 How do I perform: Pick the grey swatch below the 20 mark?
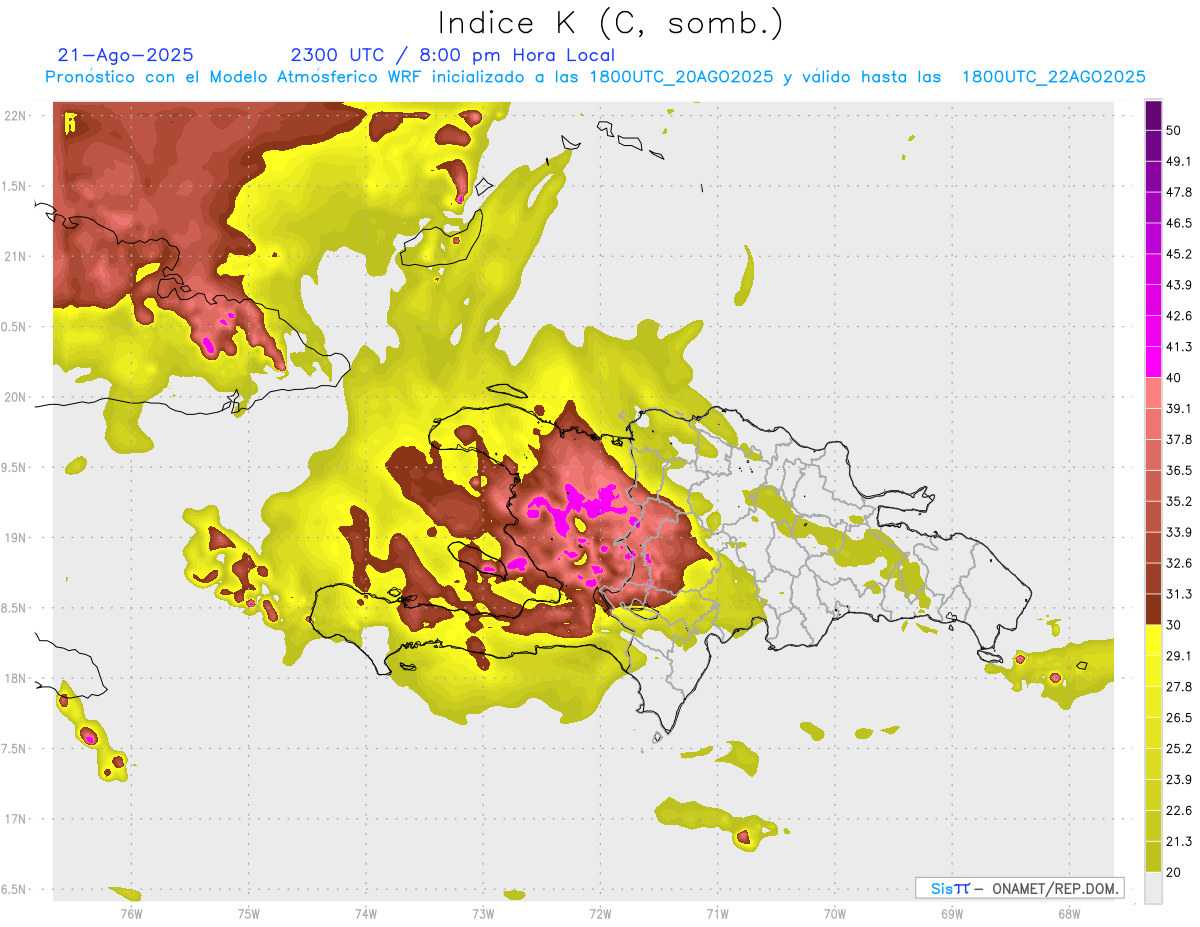tap(1154, 888)
